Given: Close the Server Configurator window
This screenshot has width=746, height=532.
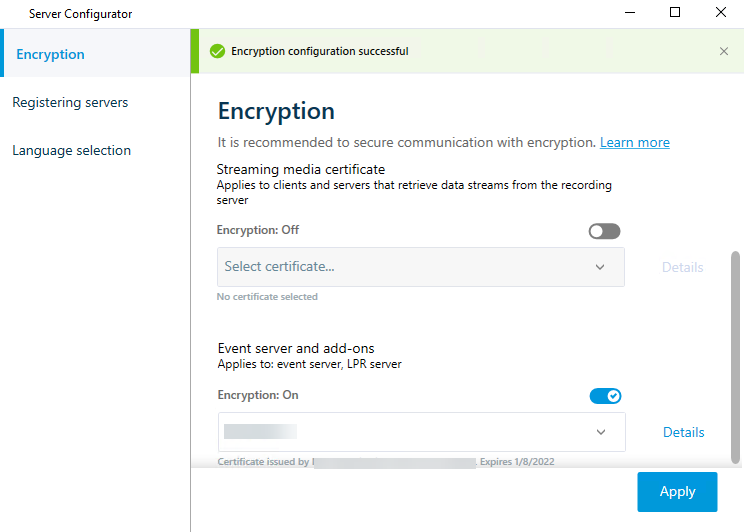Looking at the screenshot, I should click(x=721, y=13).
